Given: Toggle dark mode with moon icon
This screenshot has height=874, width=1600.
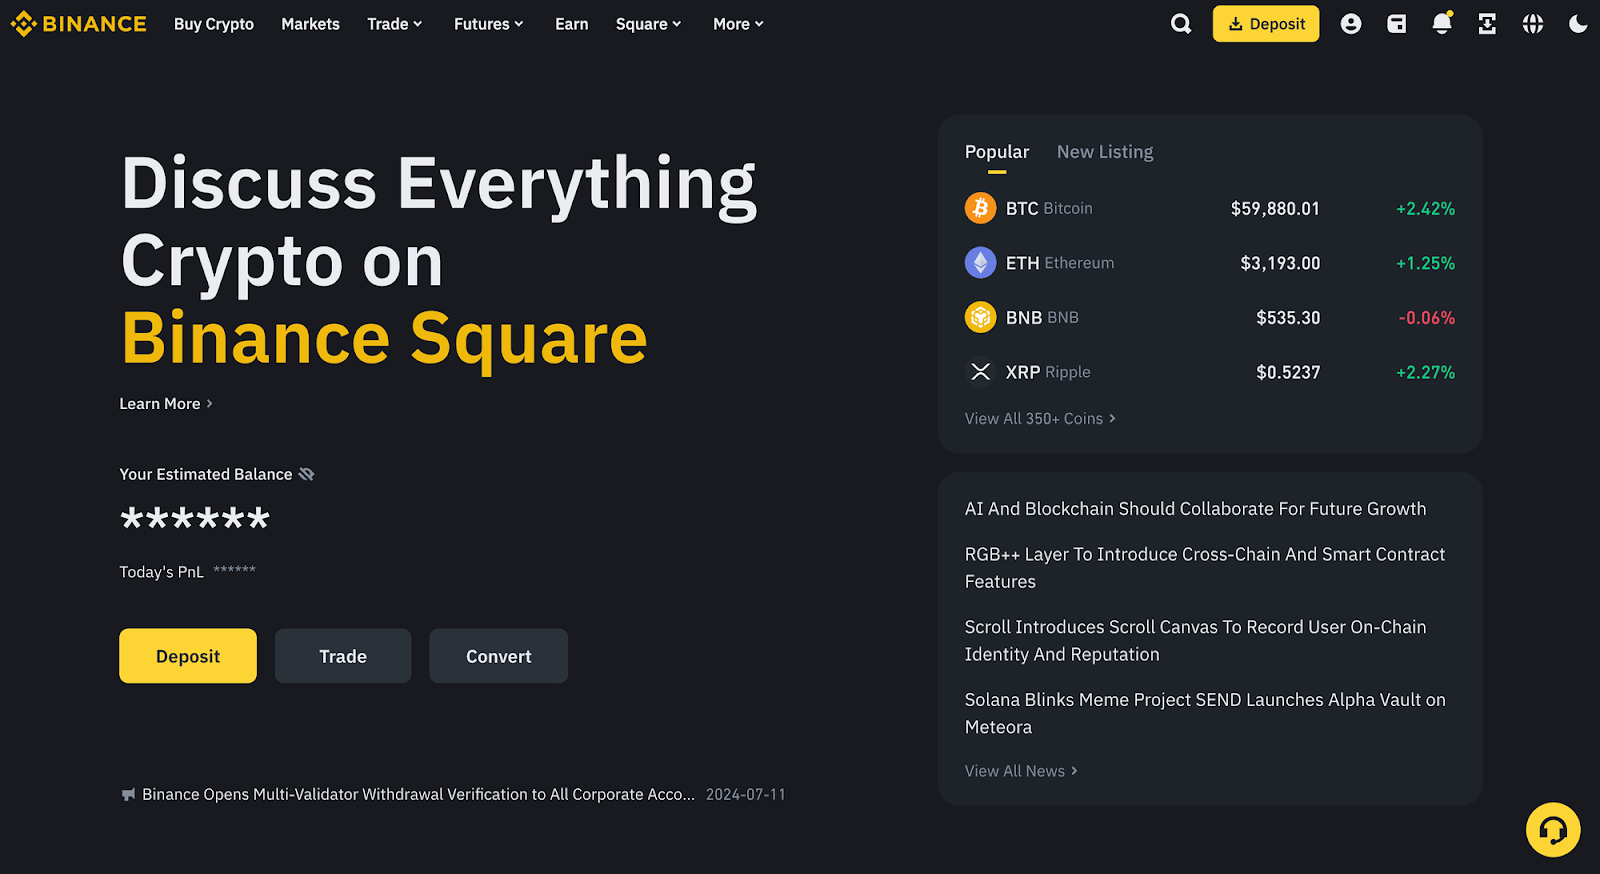Looking at the screenshot, I should pos(1578,24).
